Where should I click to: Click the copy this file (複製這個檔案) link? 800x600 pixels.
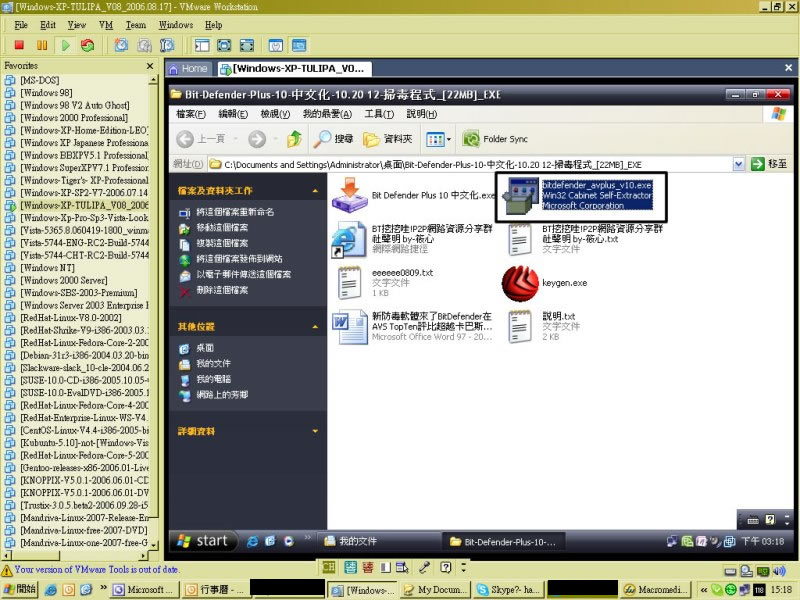[x=222, y=243]
